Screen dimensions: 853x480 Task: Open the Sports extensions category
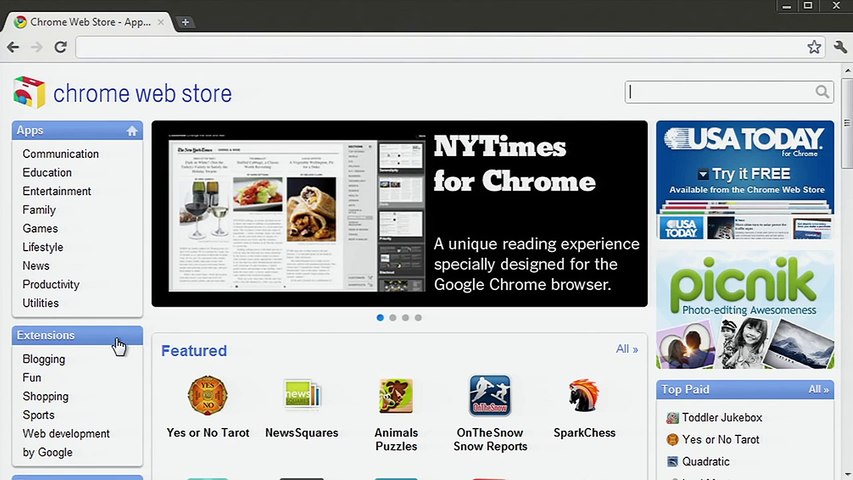pyautogui.click(x=38, y=415)
